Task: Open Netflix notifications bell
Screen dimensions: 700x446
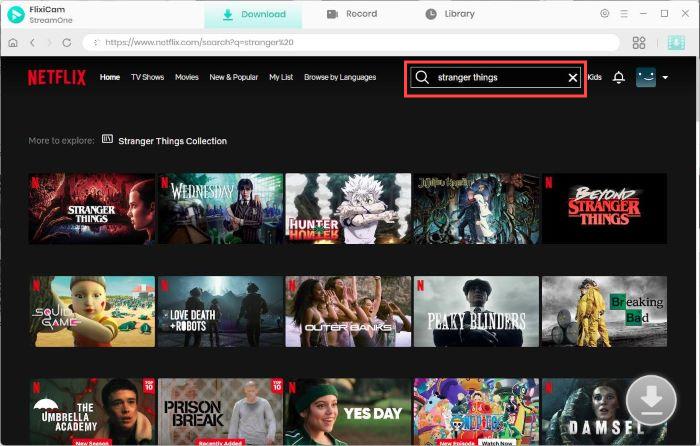Action: [619, 77]
